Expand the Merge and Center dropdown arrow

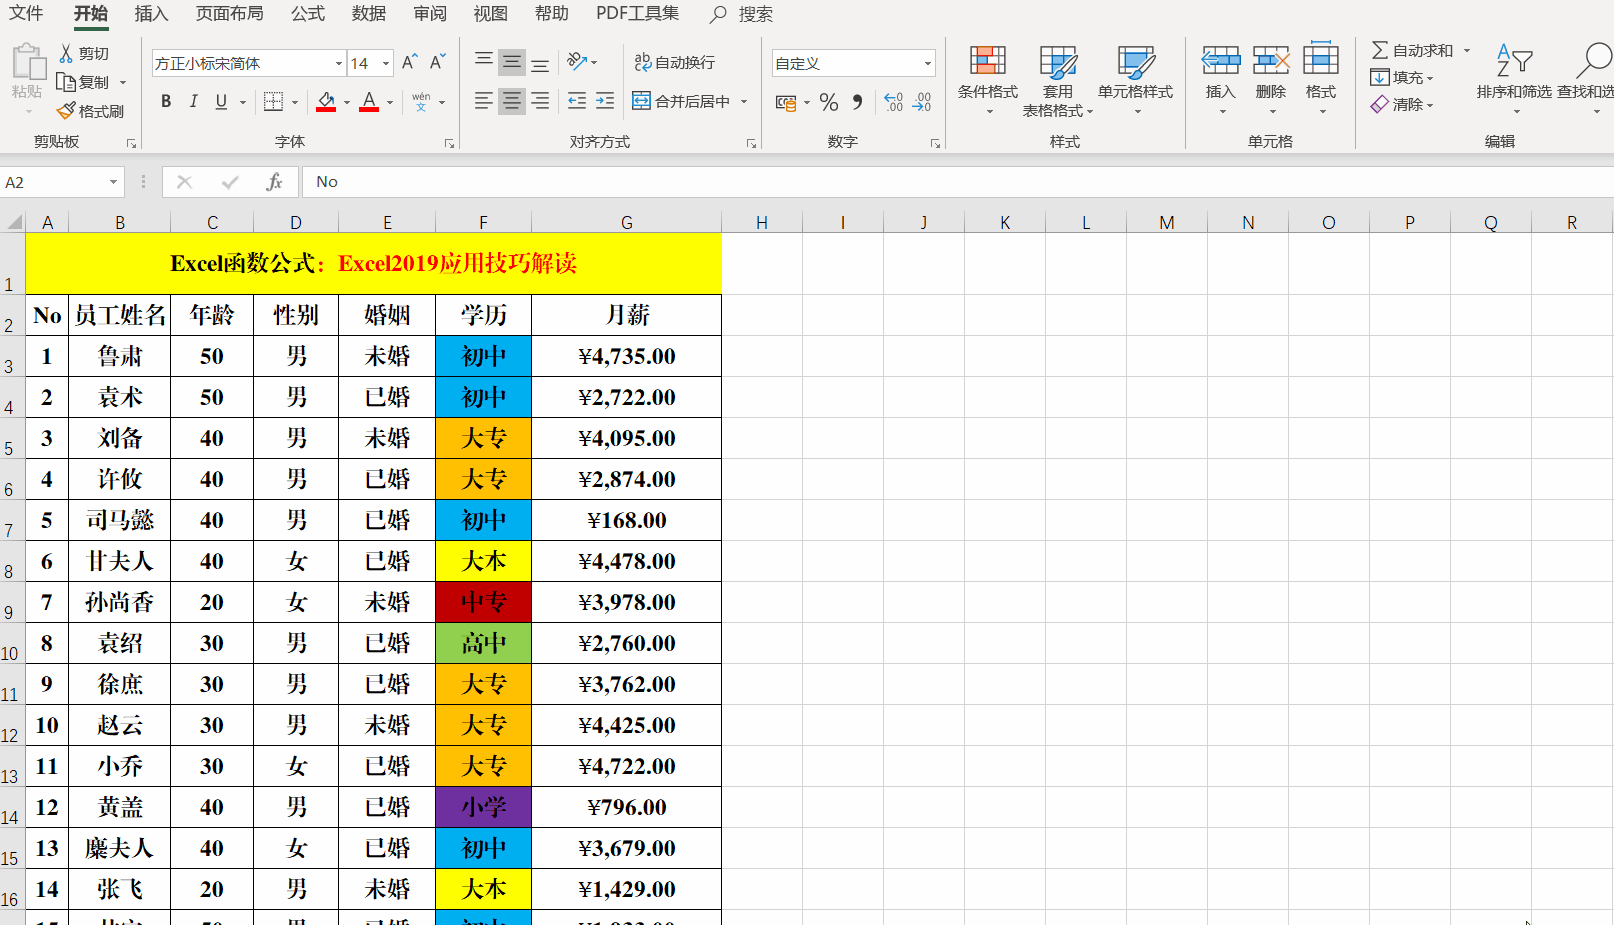click(x=745, y=101)
